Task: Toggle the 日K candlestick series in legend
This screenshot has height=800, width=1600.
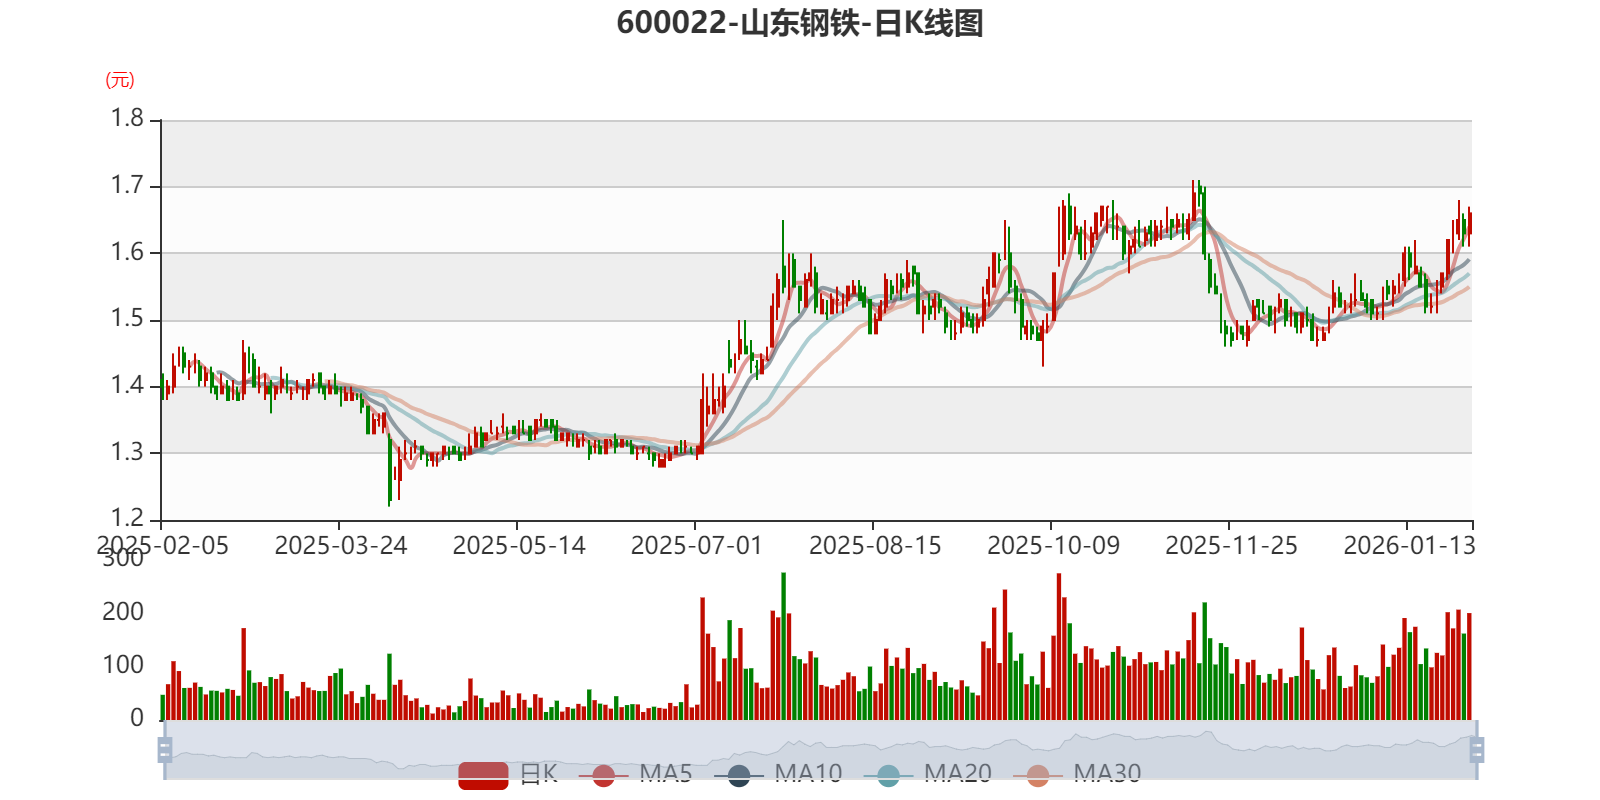Action: tap(508, 774)
